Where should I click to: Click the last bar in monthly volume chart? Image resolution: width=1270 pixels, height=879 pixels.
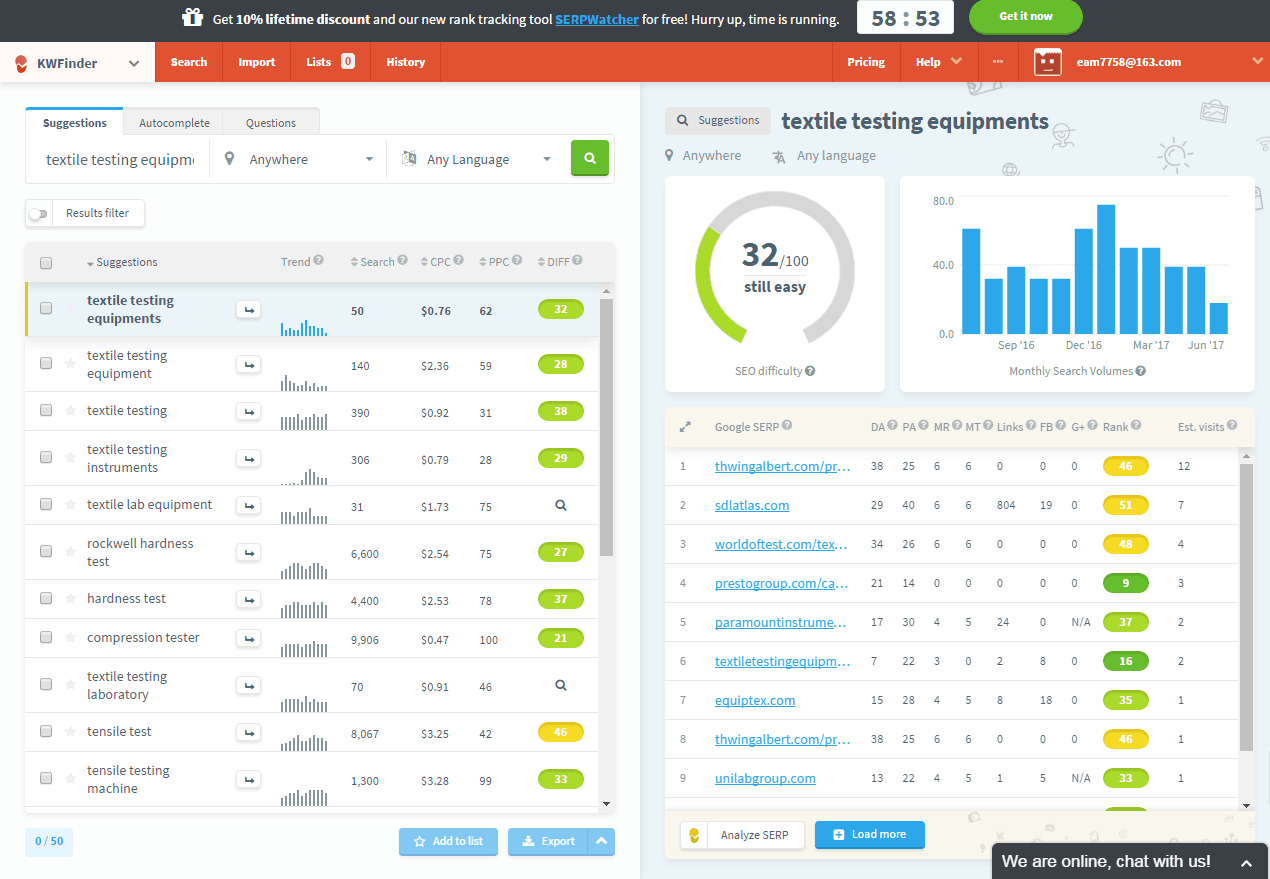(1218, 319)
